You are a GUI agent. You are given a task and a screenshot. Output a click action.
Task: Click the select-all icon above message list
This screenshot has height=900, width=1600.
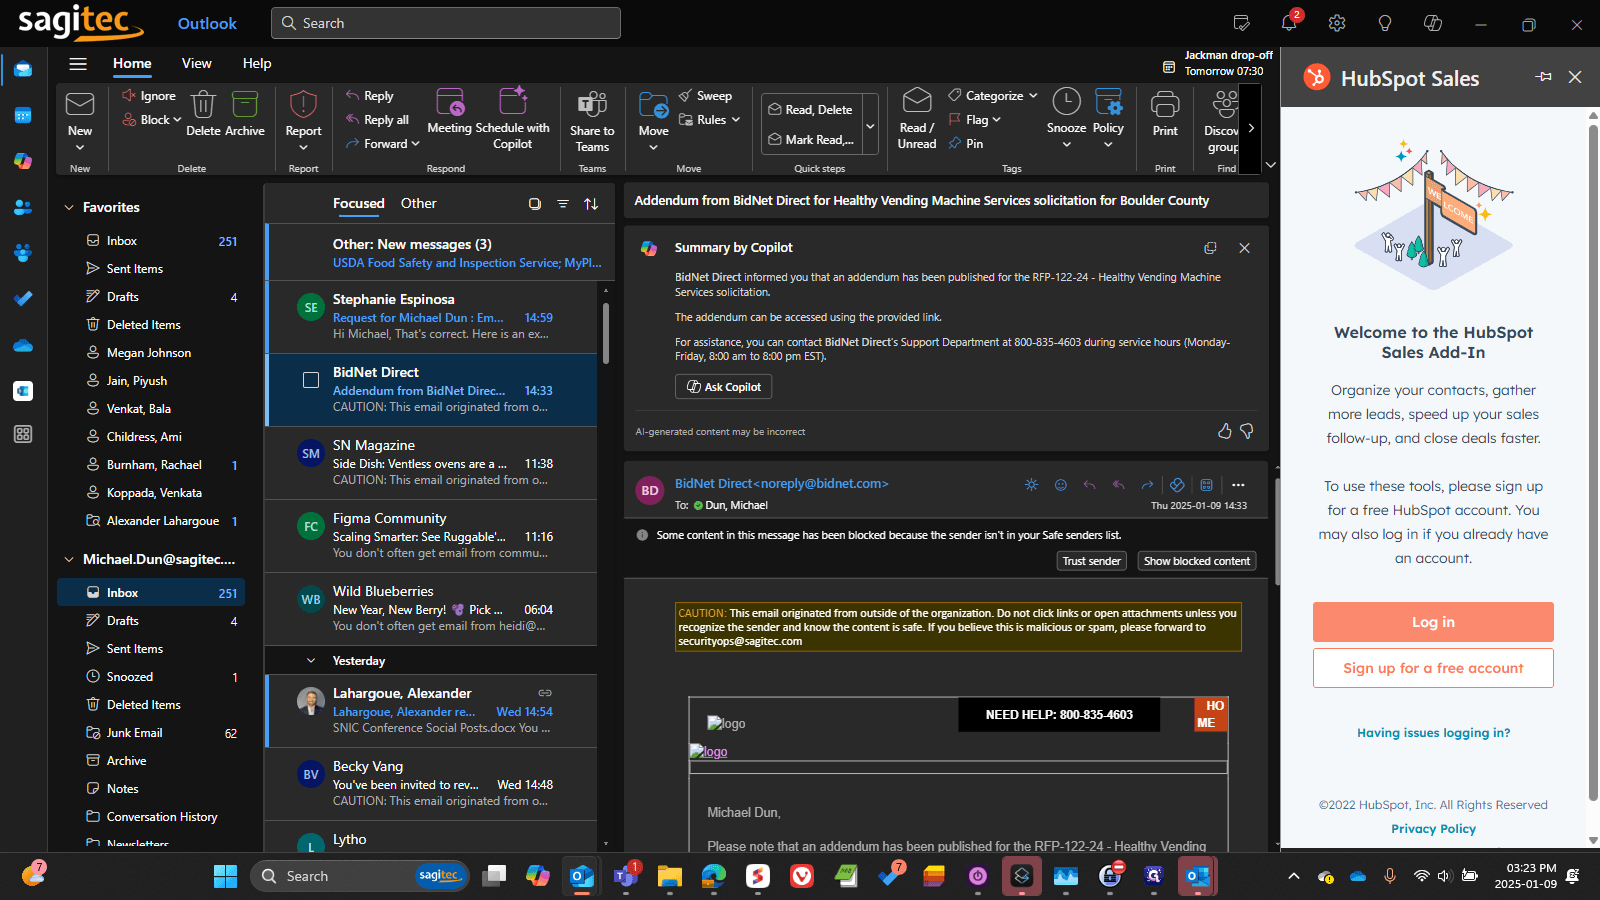tap(535, 204)
